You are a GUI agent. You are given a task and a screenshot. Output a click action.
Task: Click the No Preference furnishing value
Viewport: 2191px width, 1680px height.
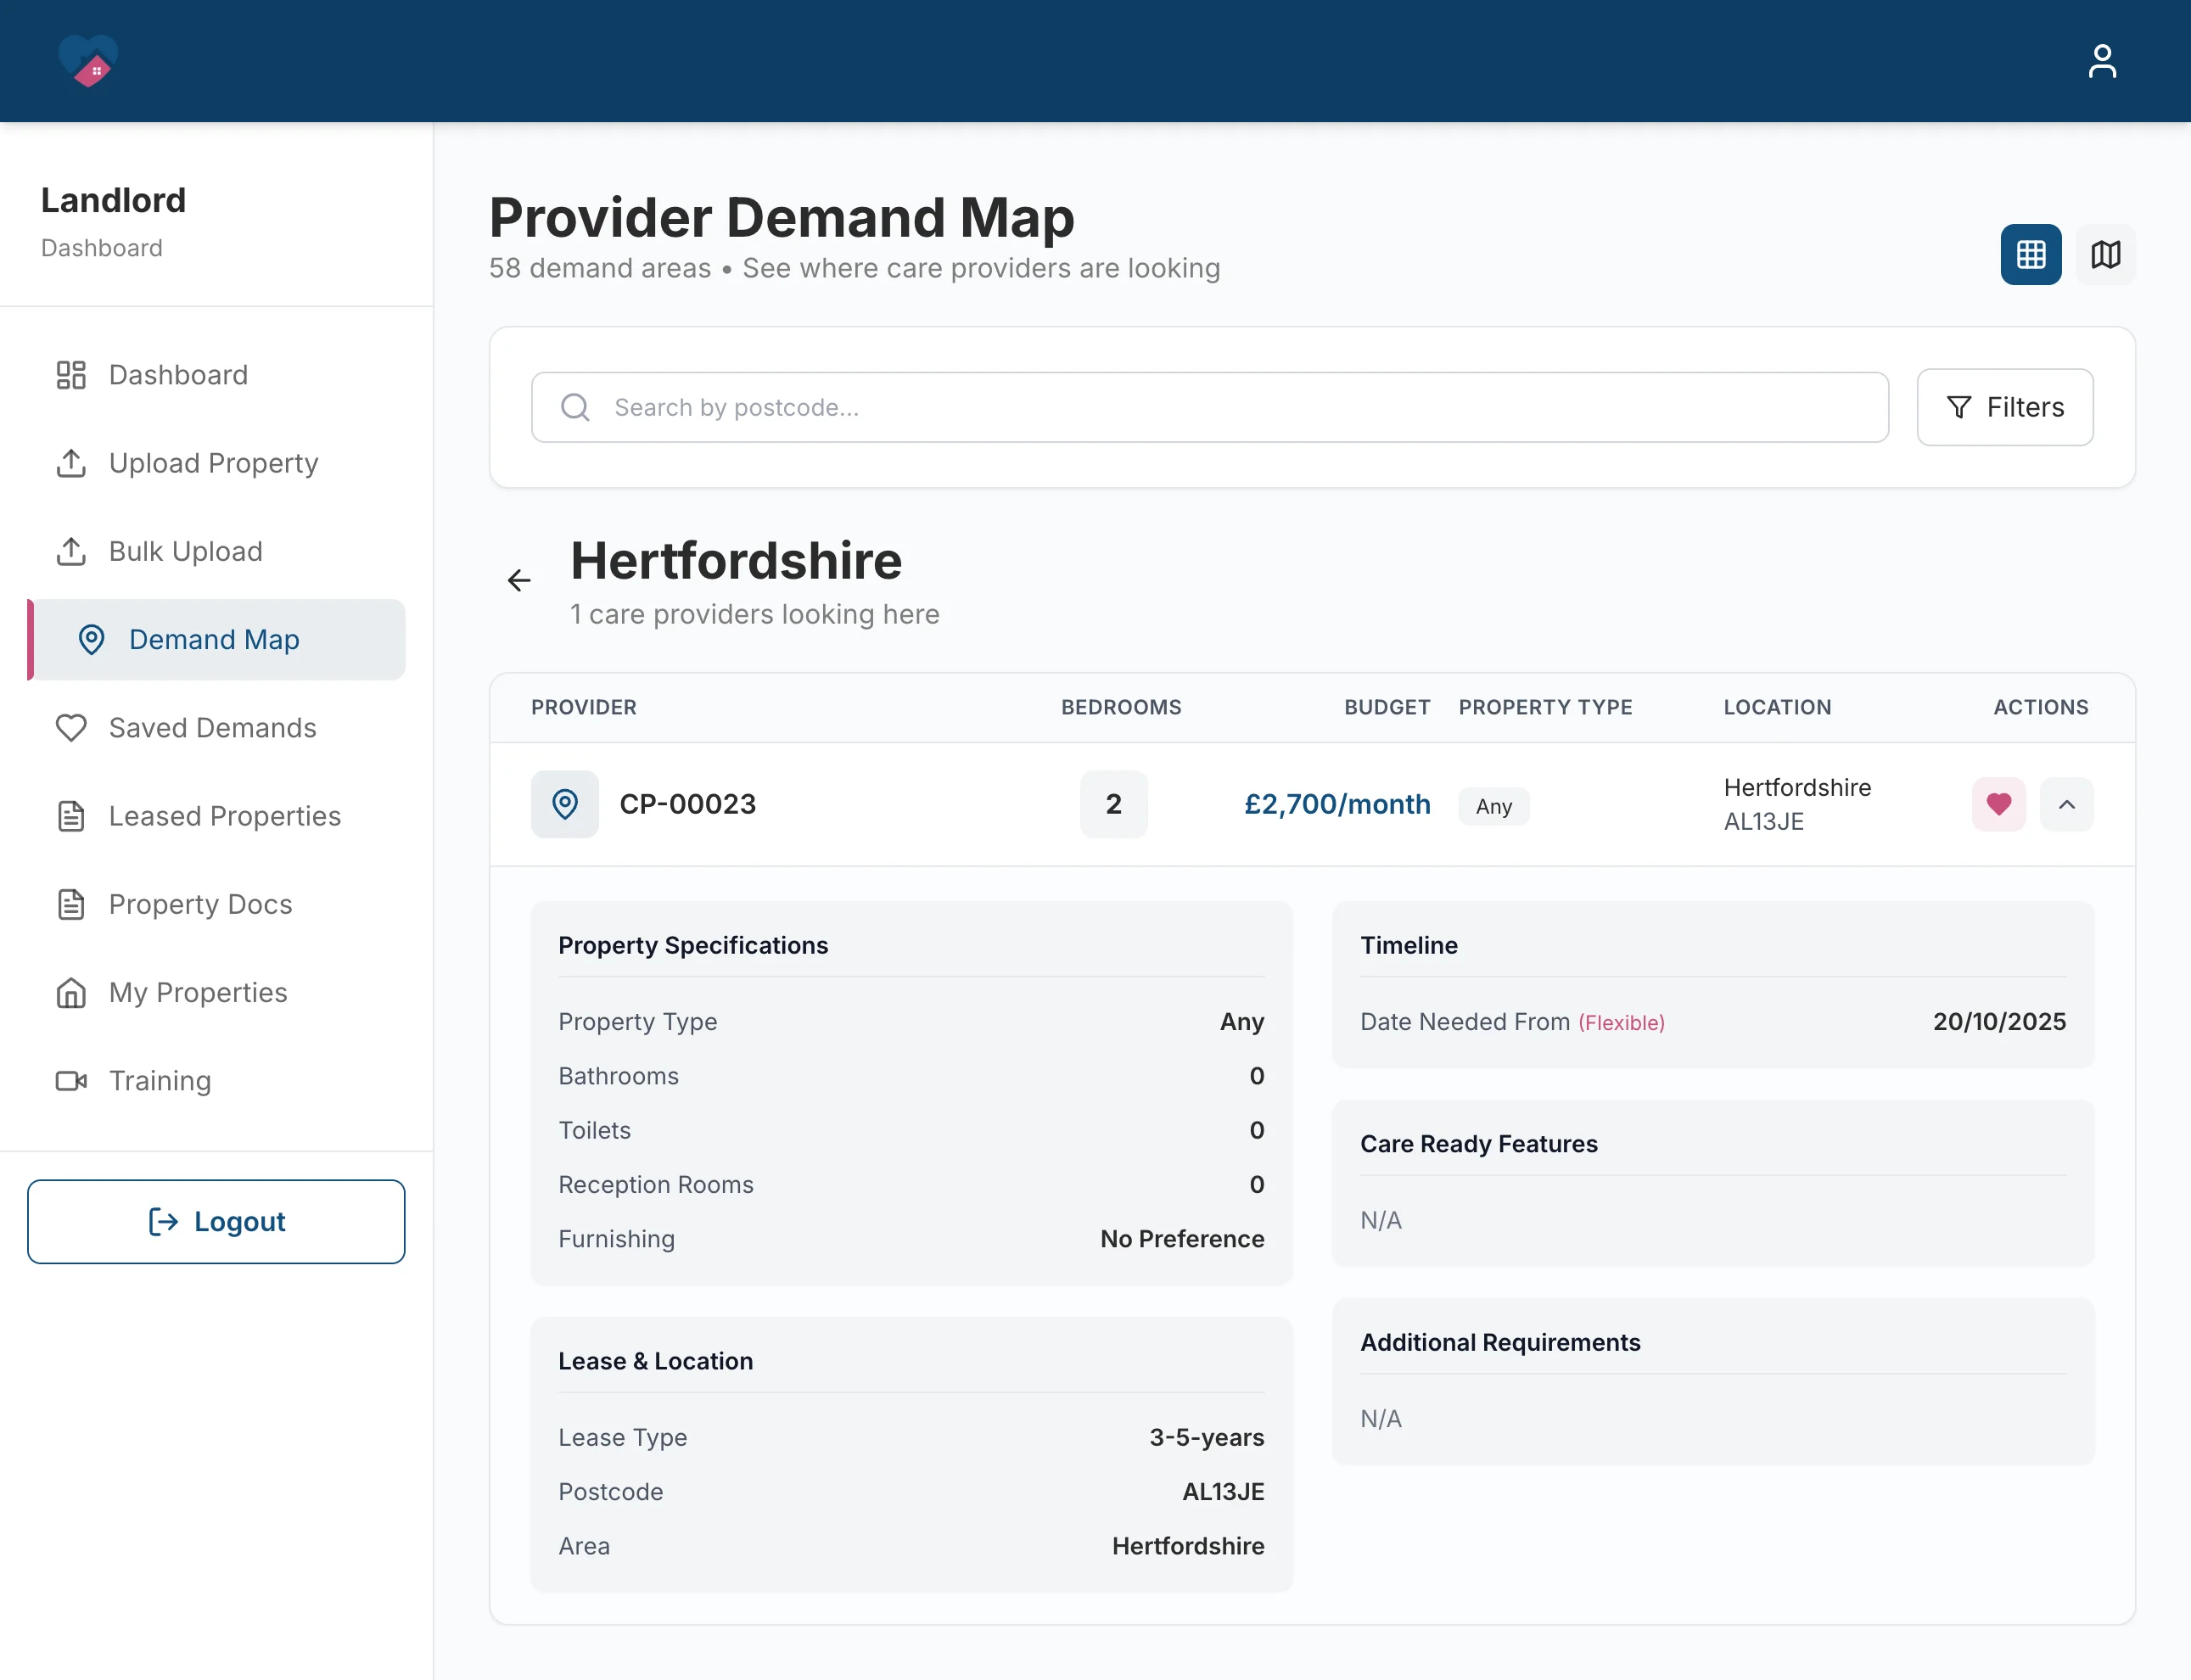tap(1182, 1239)
